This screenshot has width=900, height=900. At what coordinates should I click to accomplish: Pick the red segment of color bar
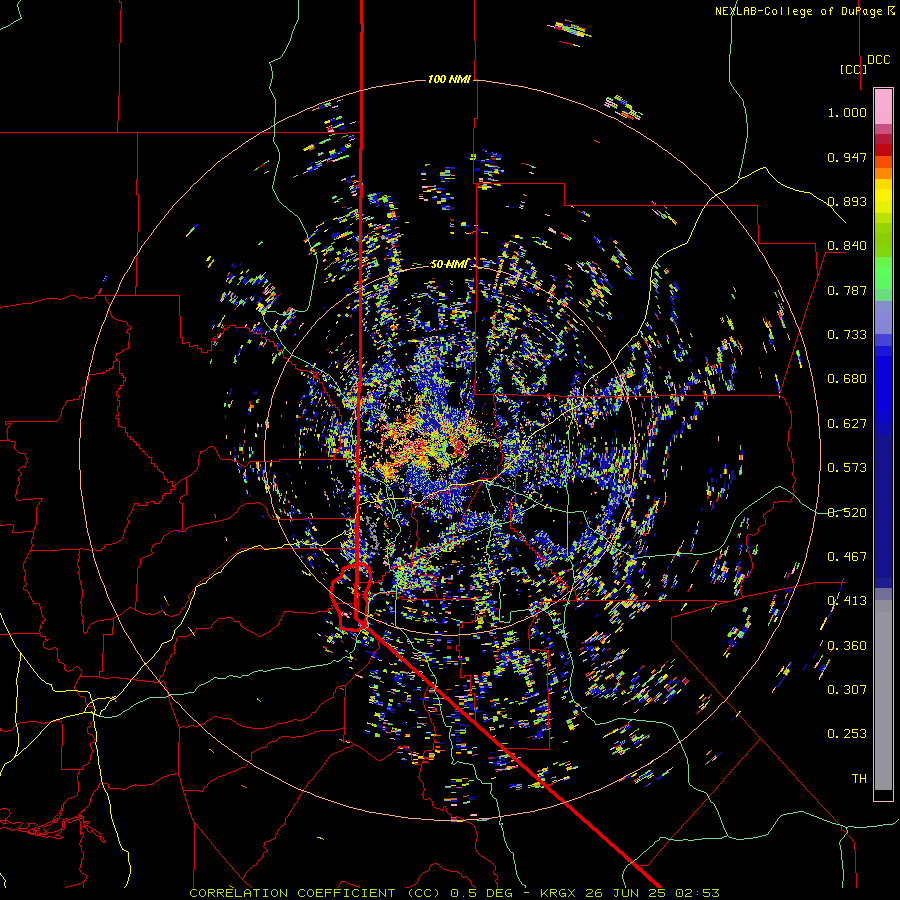pos(883,149)
